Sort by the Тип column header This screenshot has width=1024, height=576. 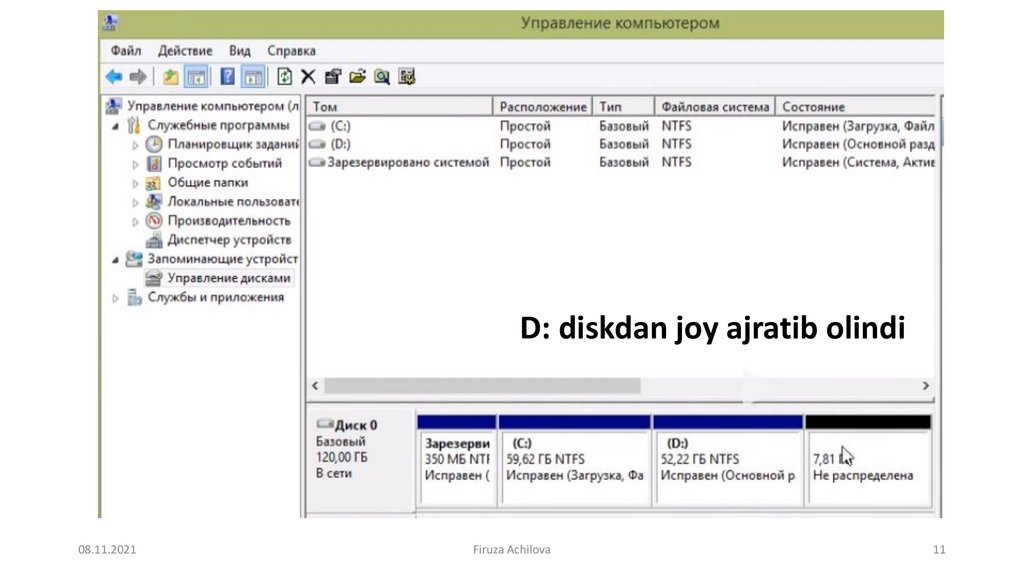(624, 106)
